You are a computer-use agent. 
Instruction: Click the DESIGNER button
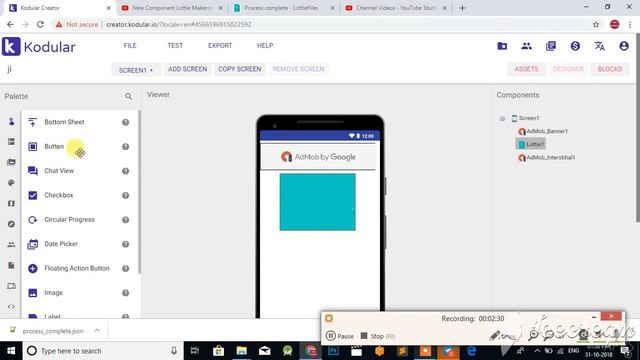[x=568, y=69]
